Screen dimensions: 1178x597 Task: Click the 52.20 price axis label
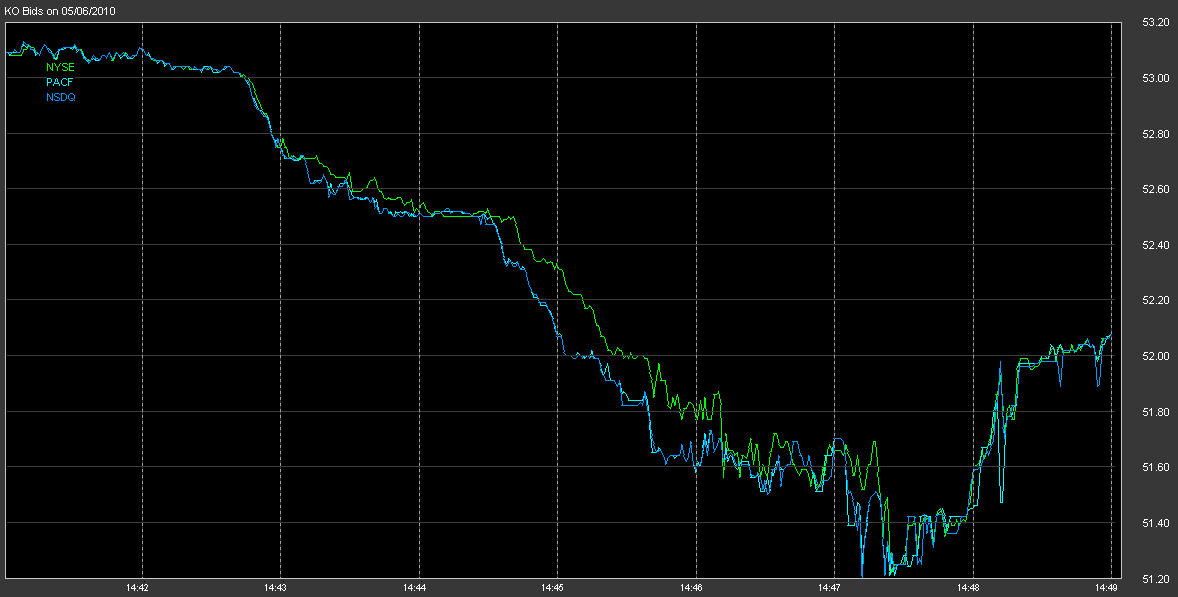pos(1155,300)
